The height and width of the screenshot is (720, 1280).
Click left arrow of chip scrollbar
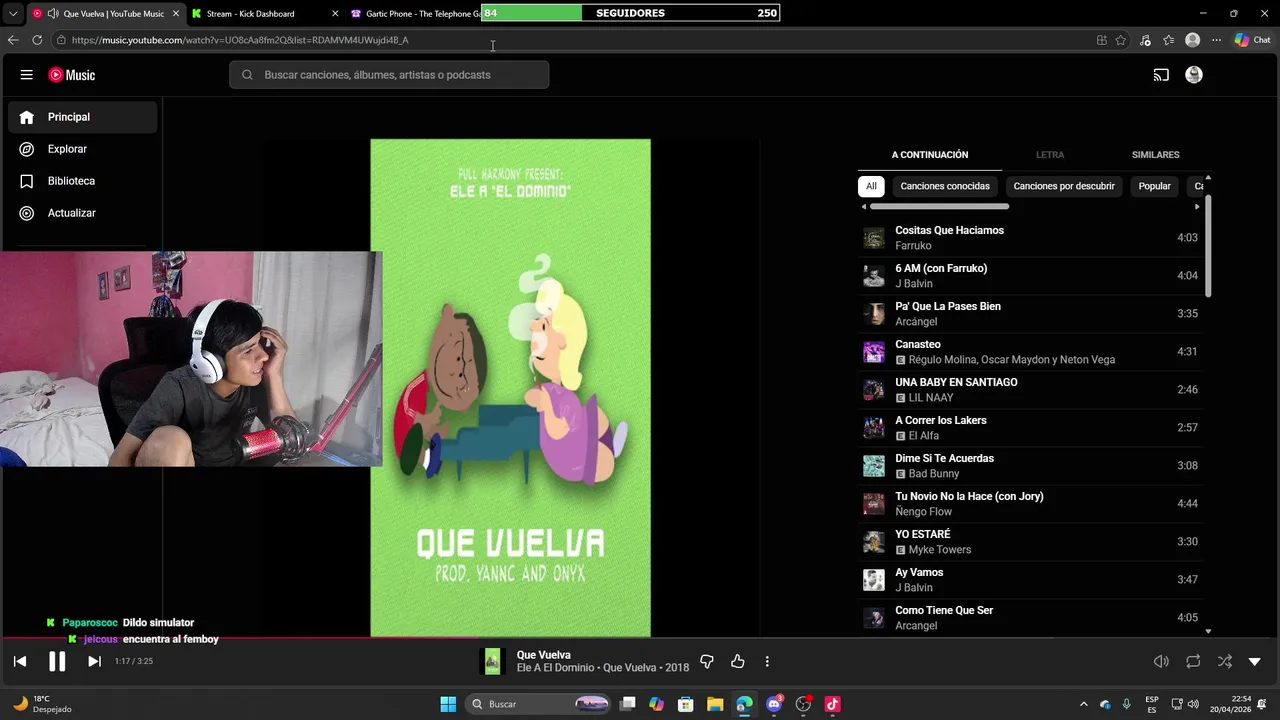click(x=864, y=207)
